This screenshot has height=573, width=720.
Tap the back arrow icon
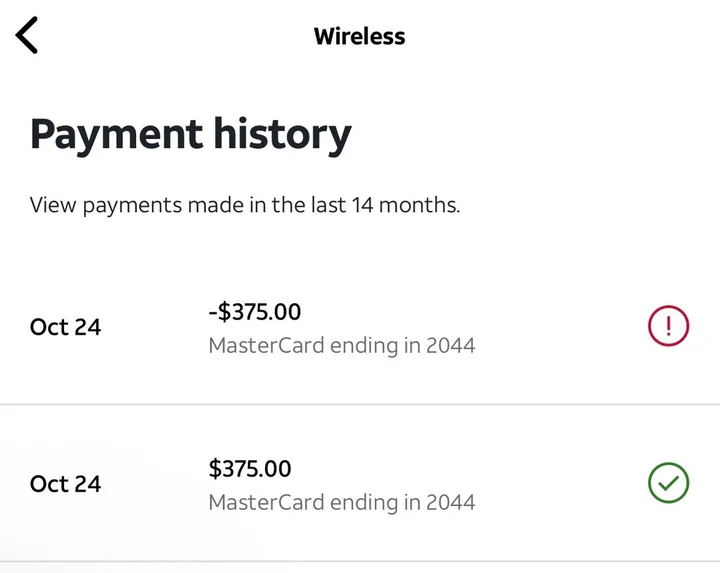click(x=27, y=35)
